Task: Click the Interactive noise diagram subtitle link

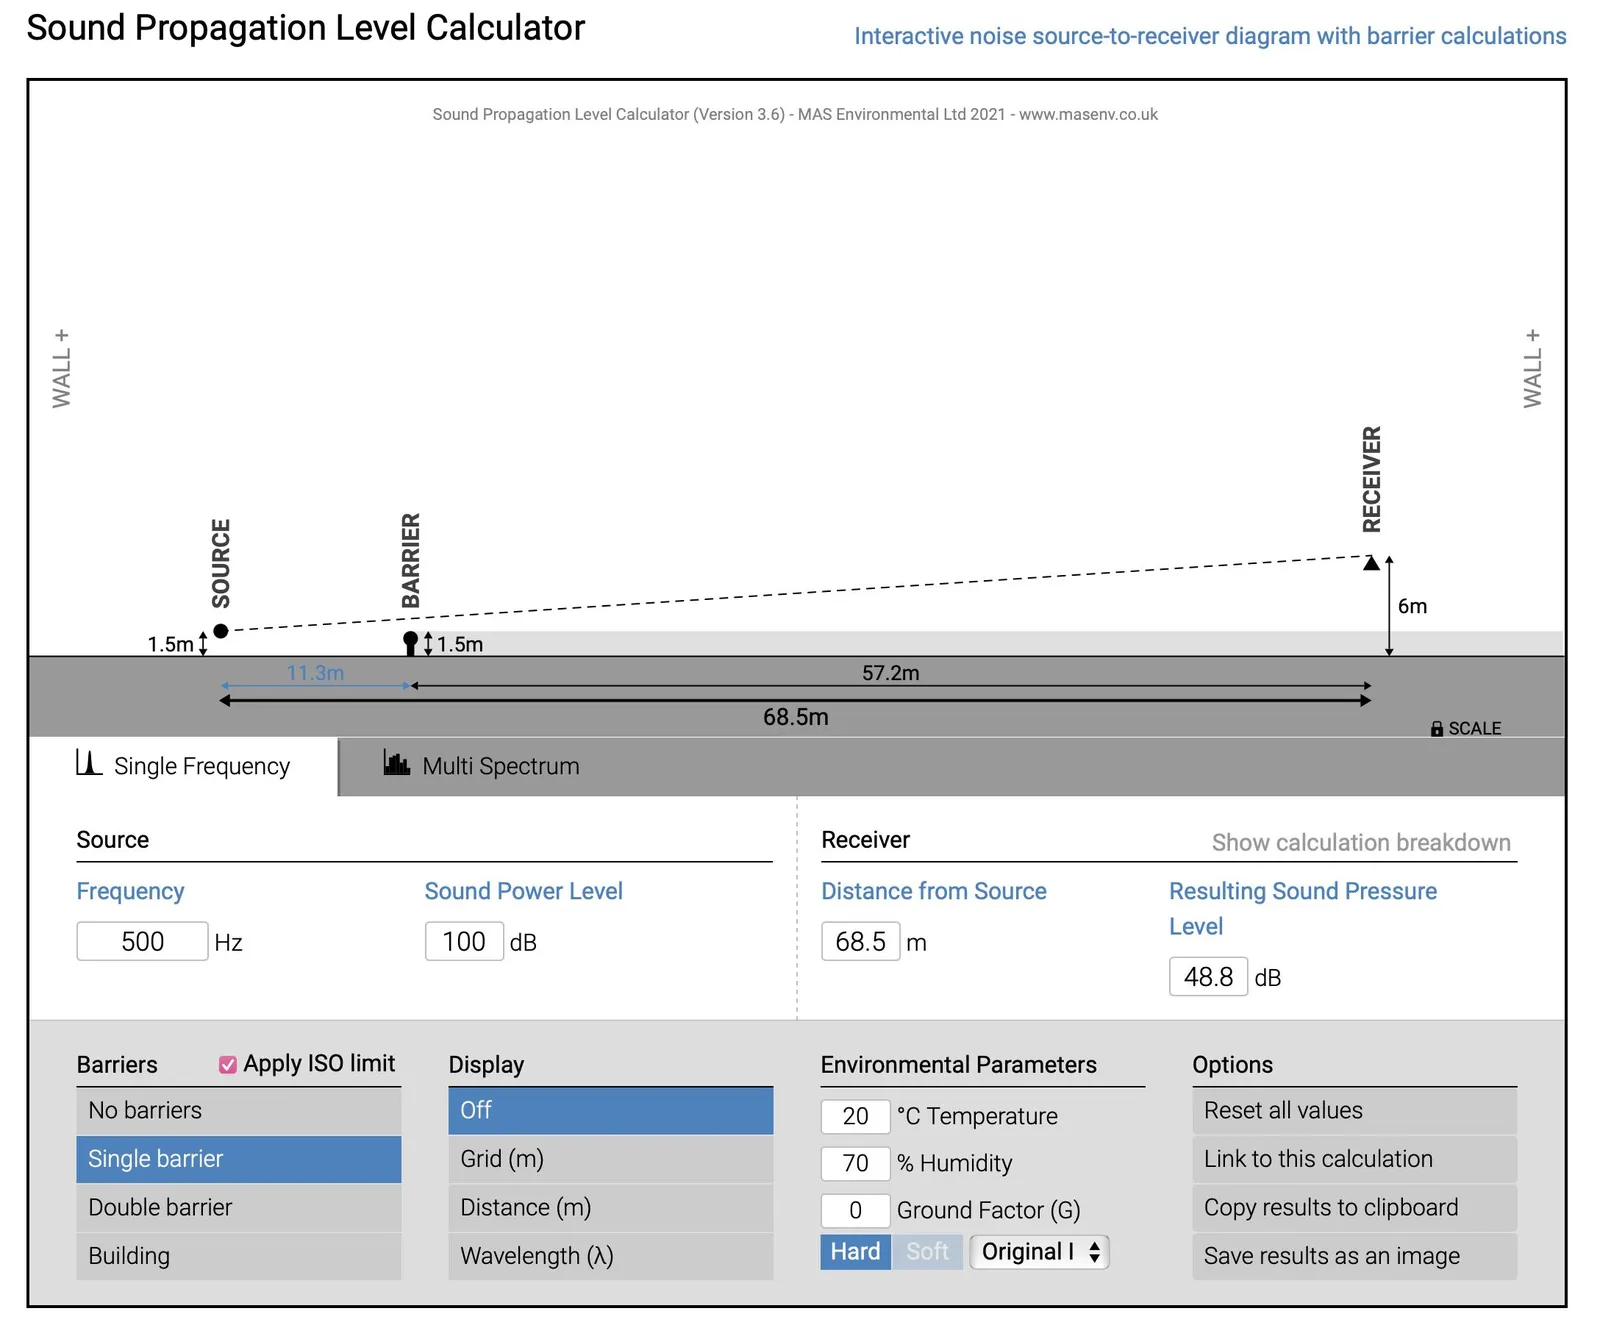Action: (1210, 36)
